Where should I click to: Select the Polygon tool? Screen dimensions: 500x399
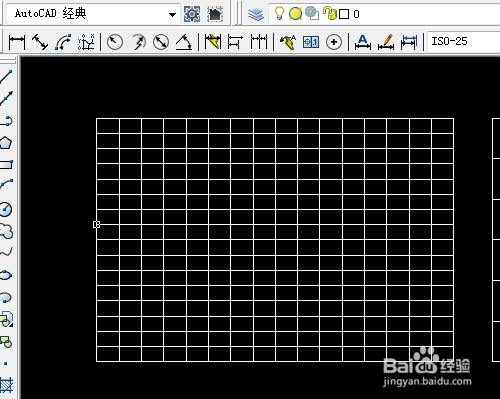pyautogui.click(x=6, y=143)
